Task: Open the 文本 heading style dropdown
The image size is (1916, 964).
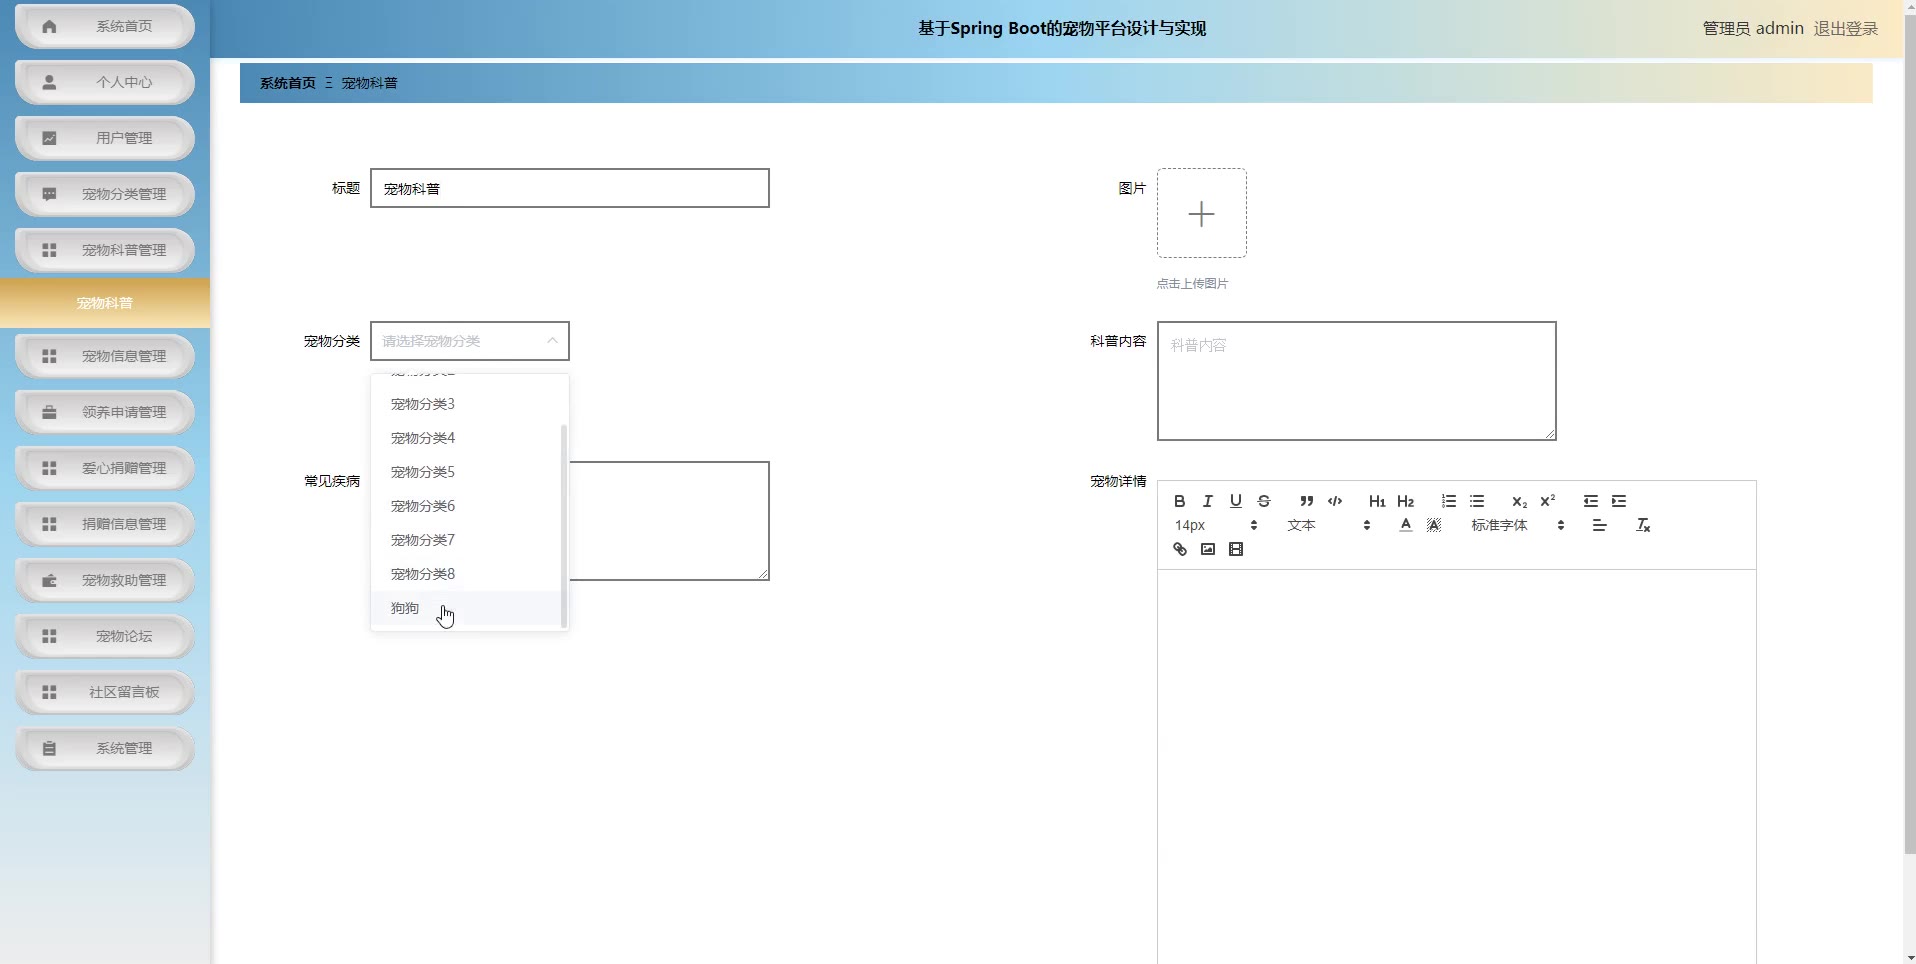Action: [x=1328, y=525]
